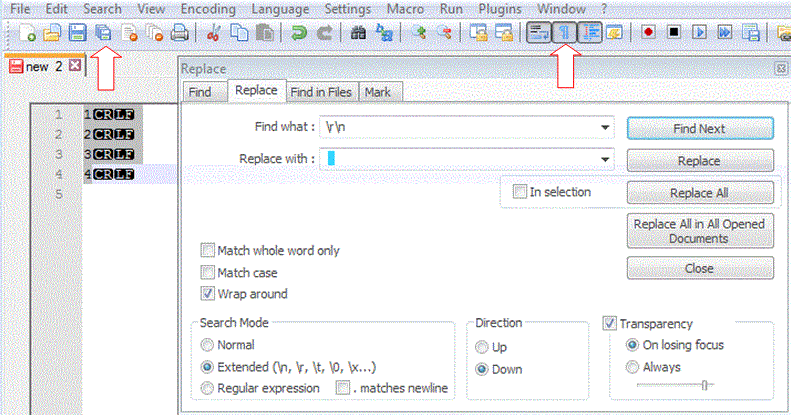Select Normal search mode

coord(207,345)
